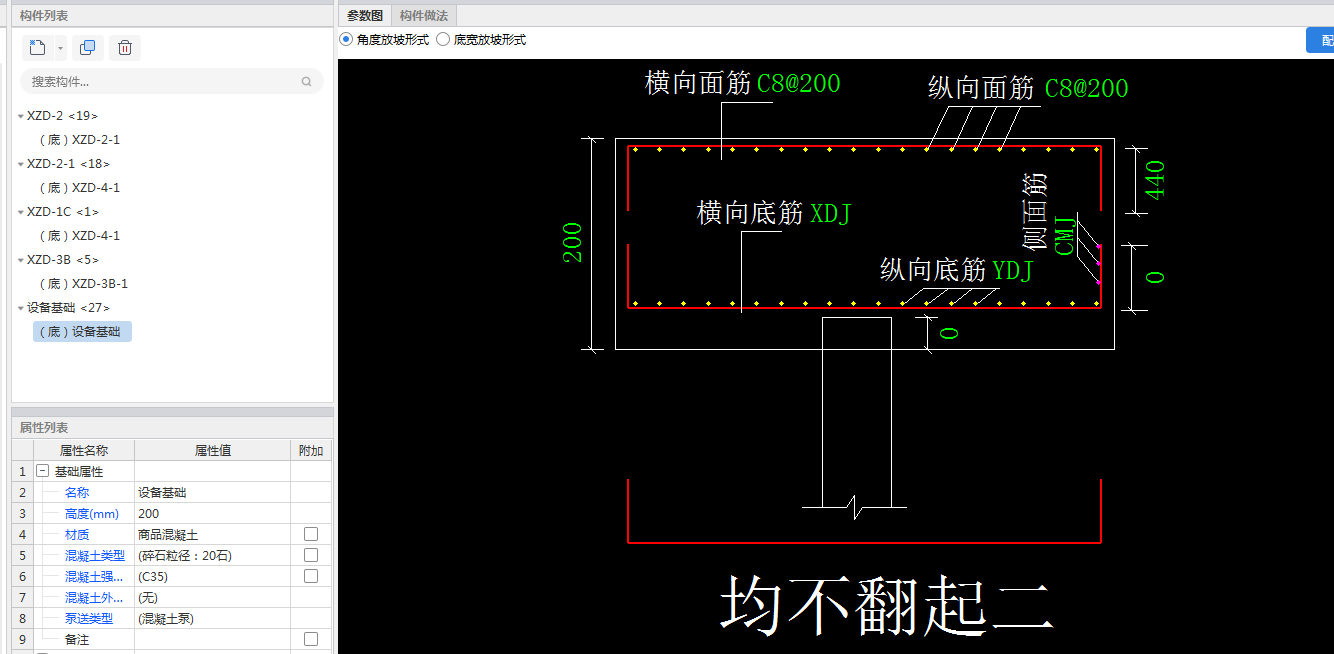Tick the 混凝土强度 (C35) 附加 checkbox
This screenshot has width=1334, height=654.
pos(311,576)
